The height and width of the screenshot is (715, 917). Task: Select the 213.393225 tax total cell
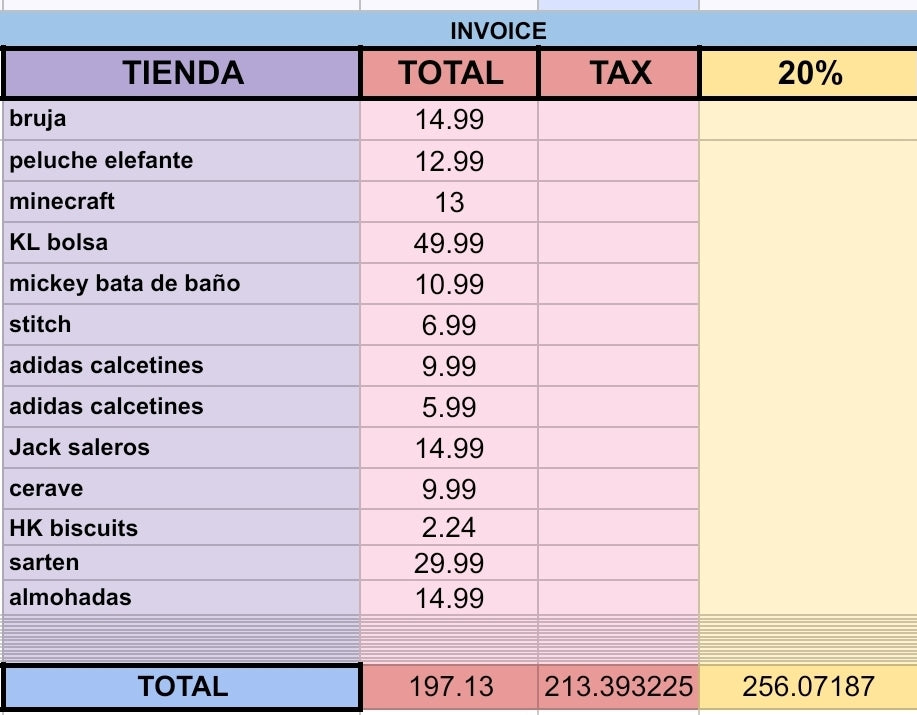(x=619, y=687)
